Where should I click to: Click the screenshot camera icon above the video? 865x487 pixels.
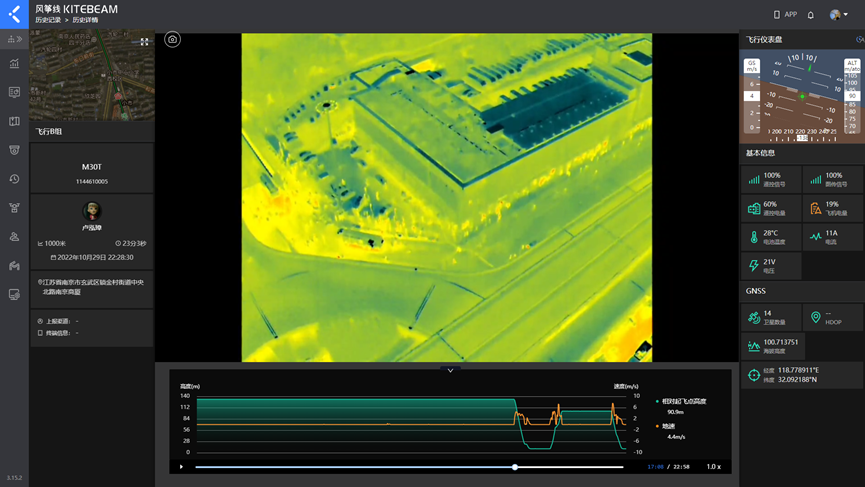172,40
